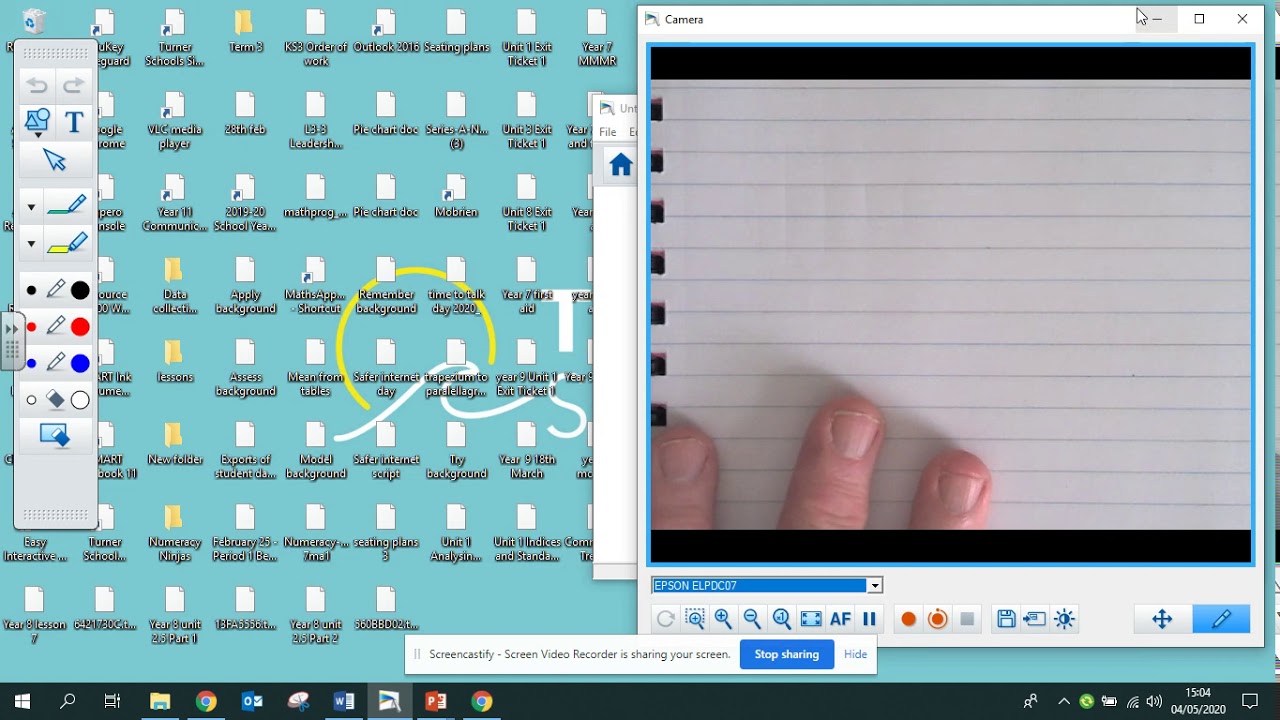Switch to move/pan mode

pos(1163,619)
